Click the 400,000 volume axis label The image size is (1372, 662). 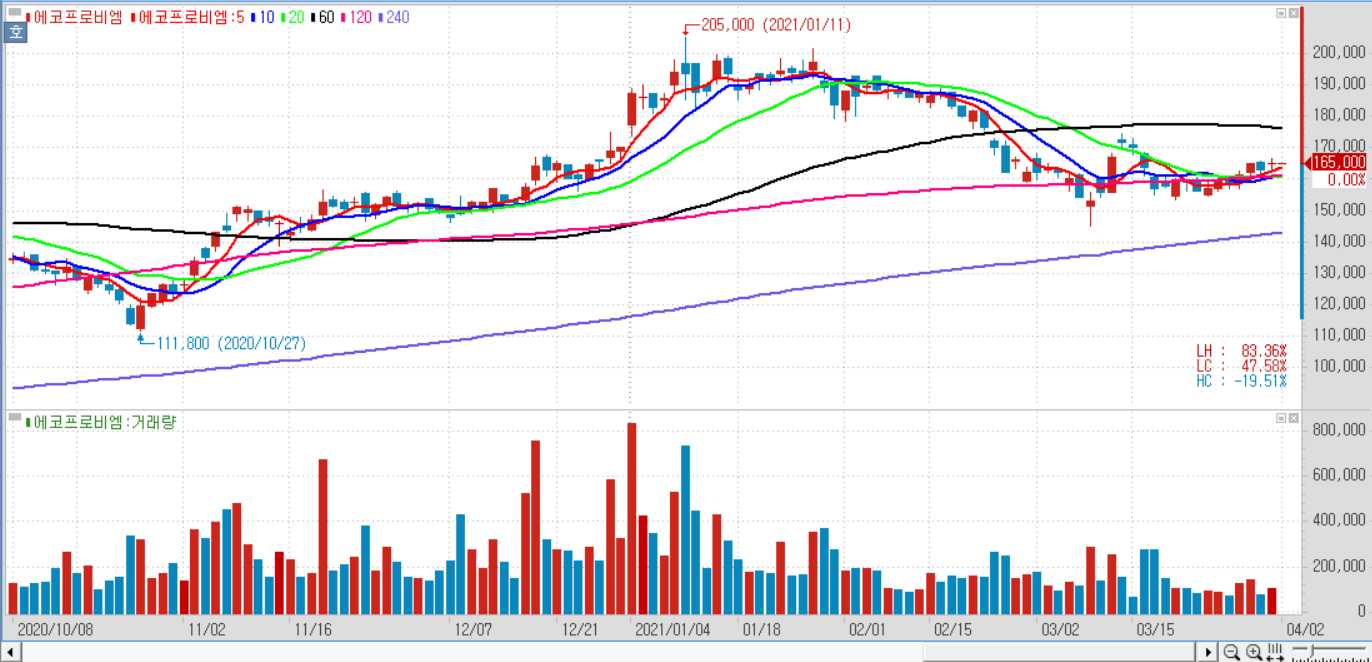click(x=1338, y=520)
